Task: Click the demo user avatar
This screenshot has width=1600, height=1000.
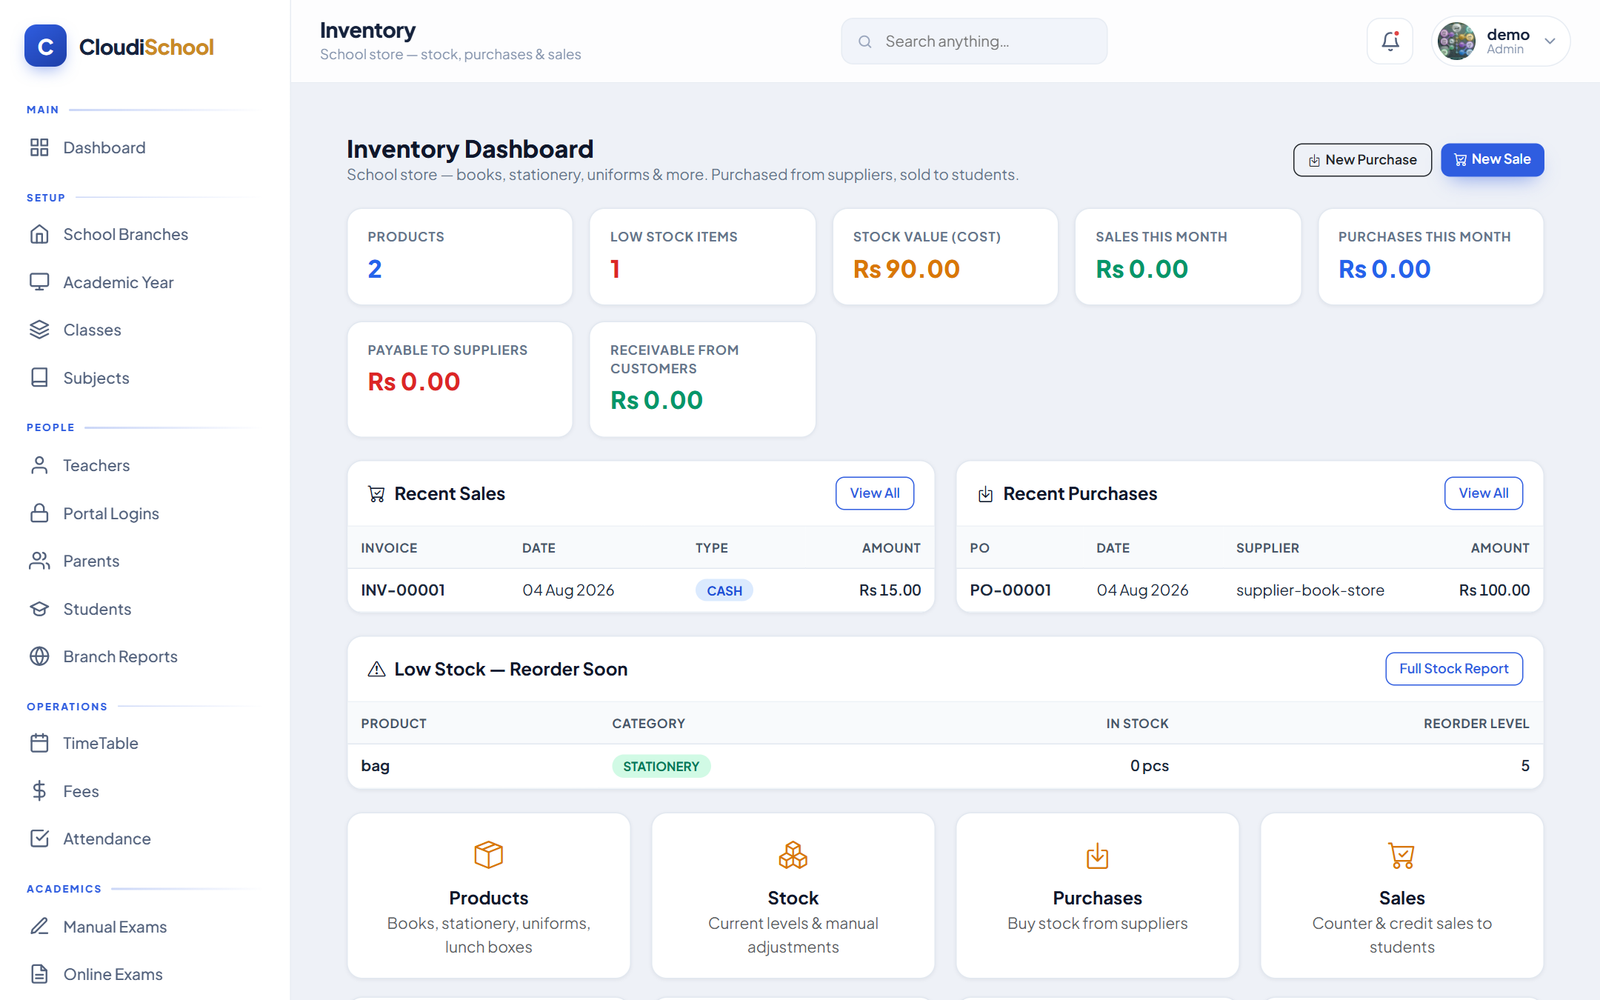Action: pyautogui.click(x=1456, y=41)
